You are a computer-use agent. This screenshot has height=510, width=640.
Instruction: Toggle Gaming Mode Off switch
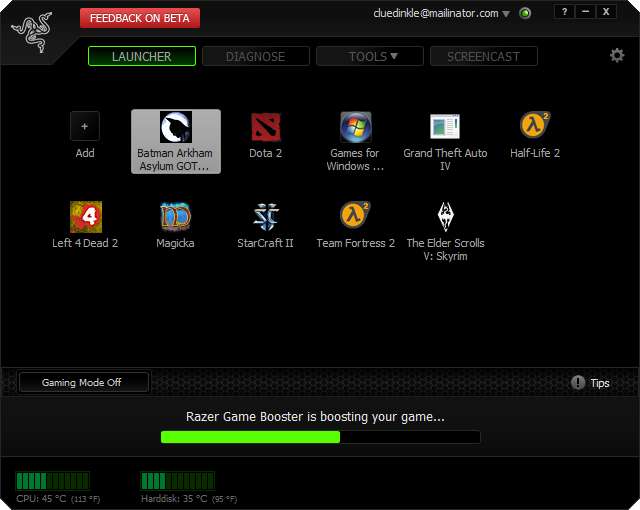tap(83, 382)
